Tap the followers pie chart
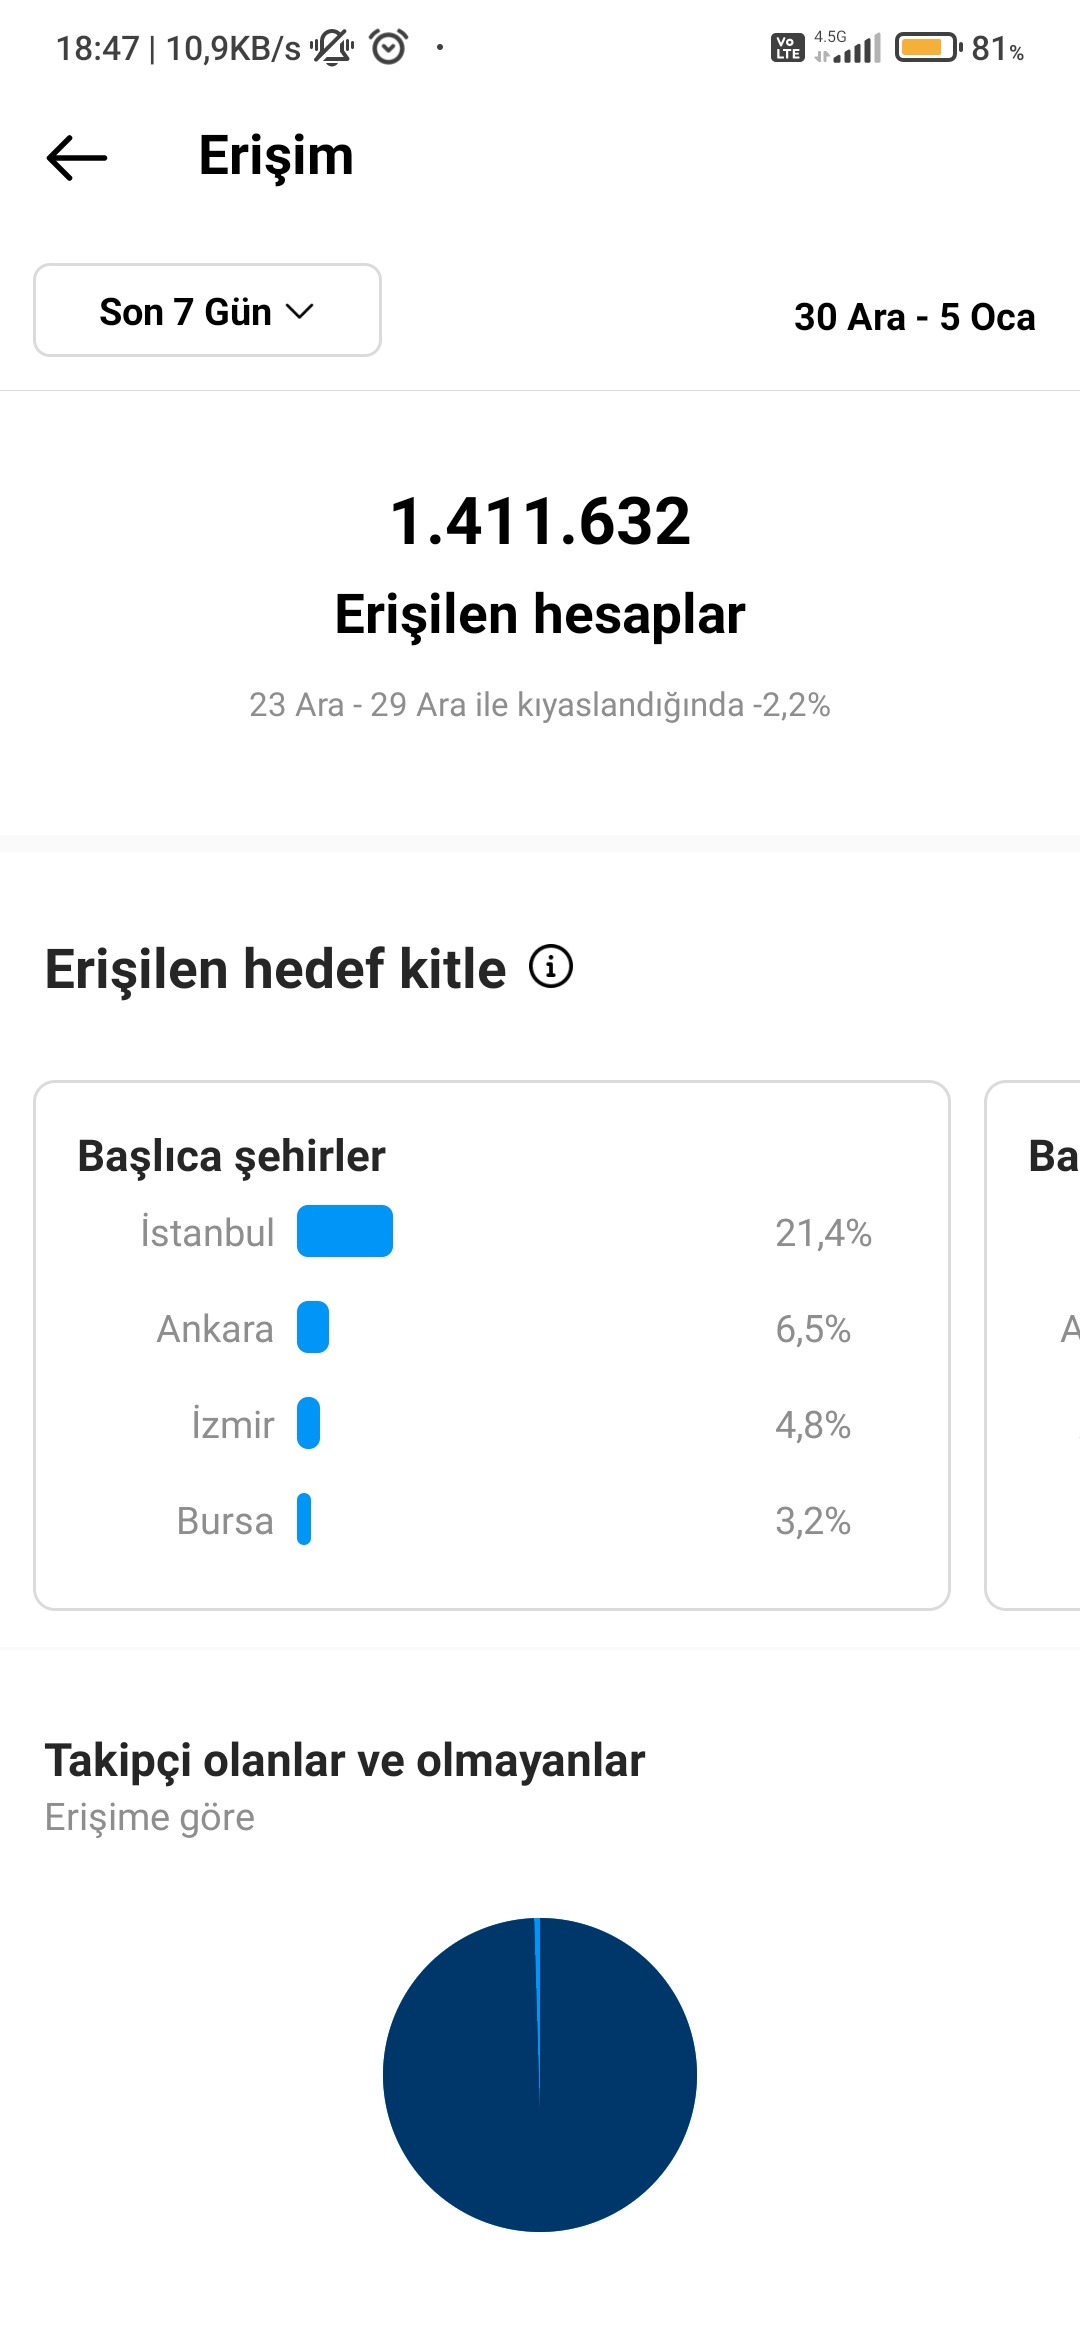This screenshot has width=1080, height=2340. 540,2074
